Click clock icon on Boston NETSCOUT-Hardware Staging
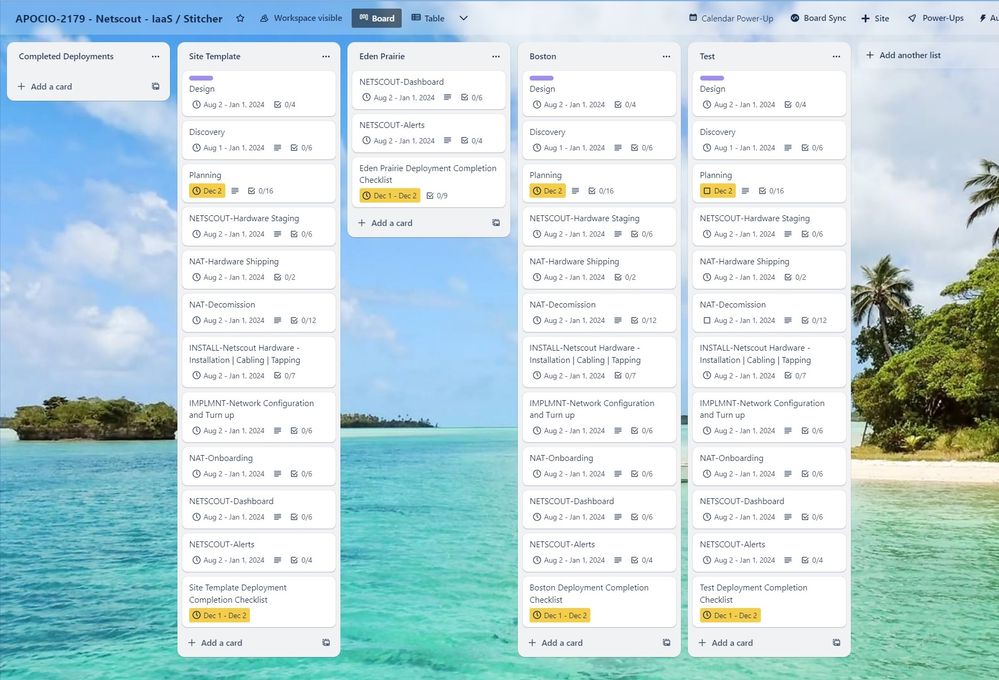This screenshot has width=999, height=680. point(536,235)
